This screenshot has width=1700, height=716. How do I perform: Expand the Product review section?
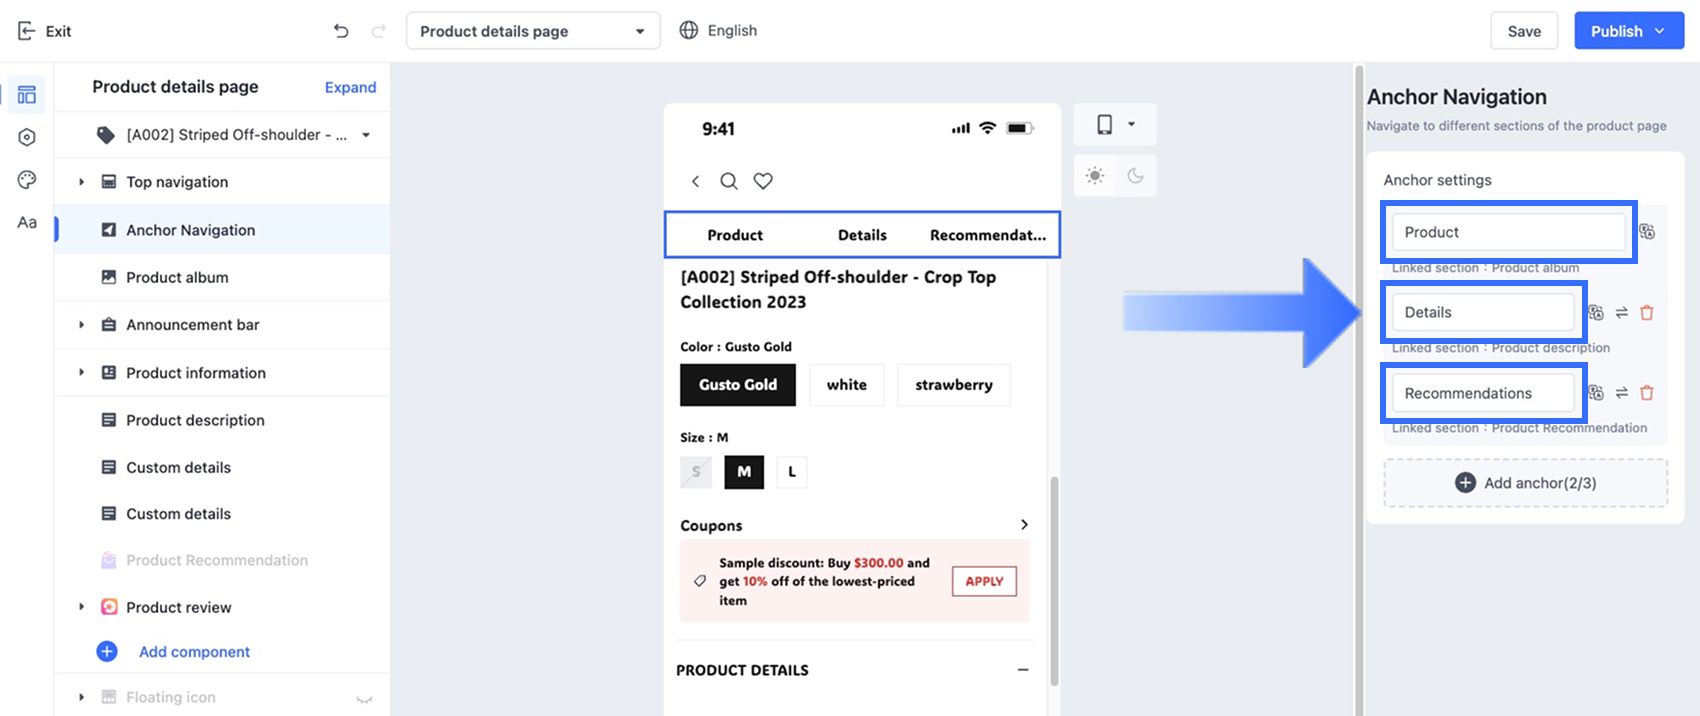click(82, 607)
